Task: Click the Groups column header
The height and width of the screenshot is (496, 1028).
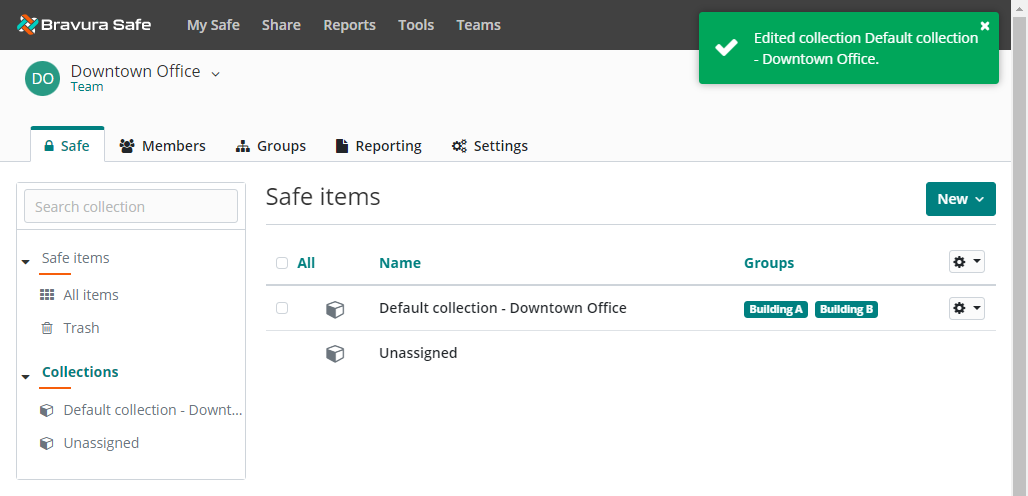Action: click(769, 263)
